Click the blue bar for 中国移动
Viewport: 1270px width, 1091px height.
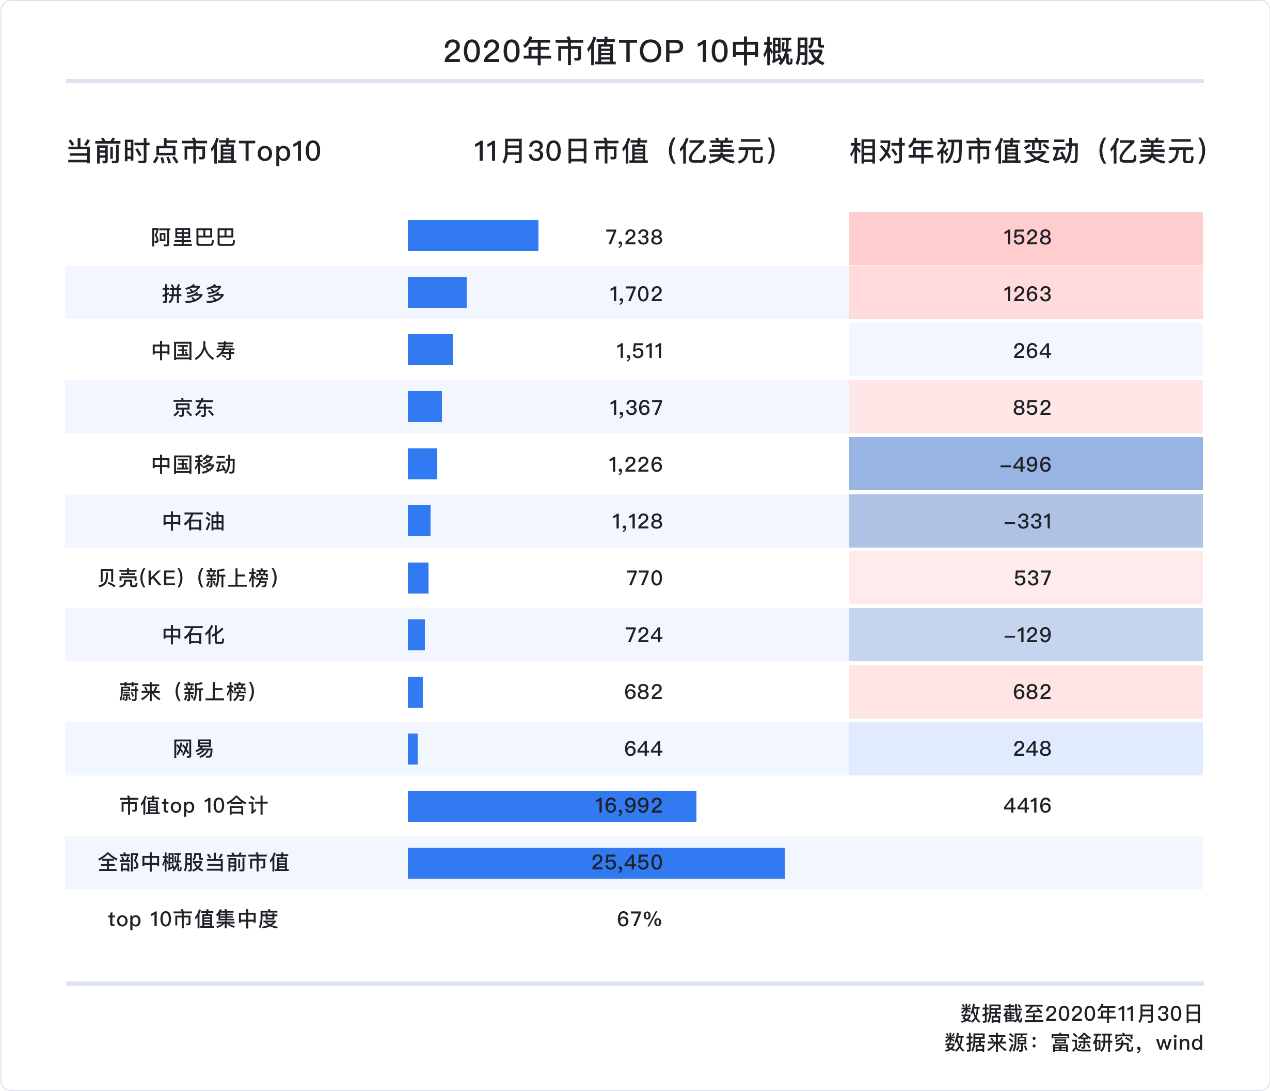(422, 464)
